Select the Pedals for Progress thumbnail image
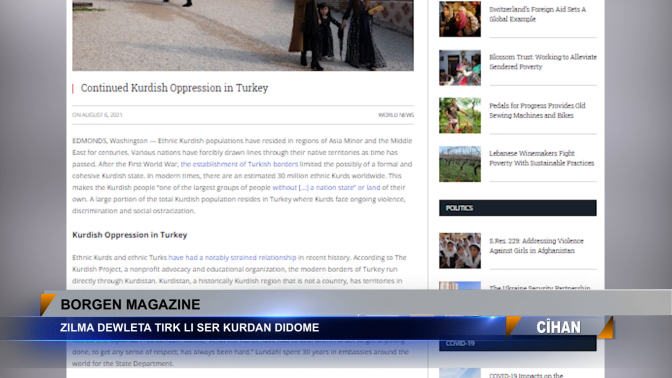Screen dimensions: 672x378 [x=460, y=115]
